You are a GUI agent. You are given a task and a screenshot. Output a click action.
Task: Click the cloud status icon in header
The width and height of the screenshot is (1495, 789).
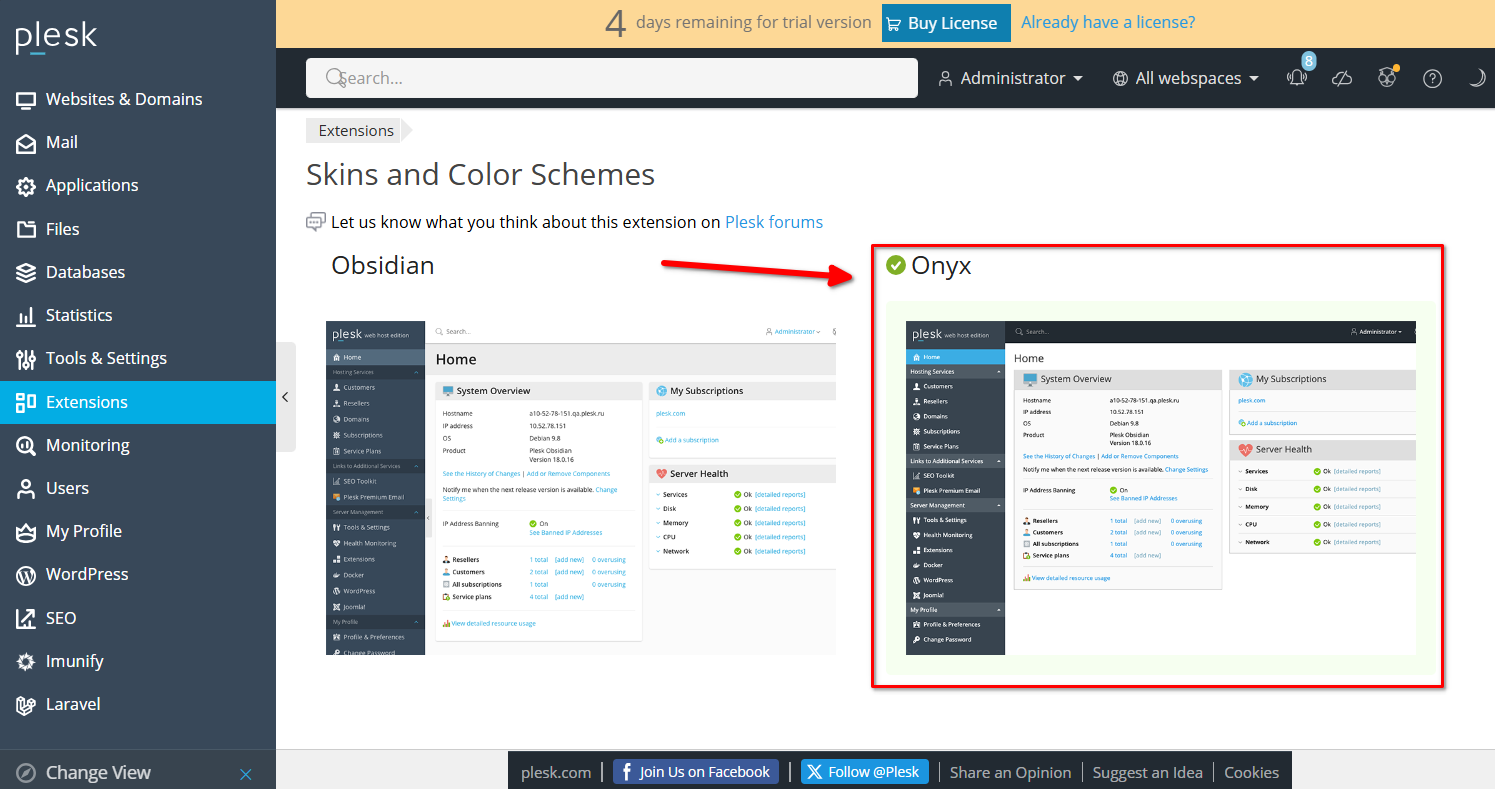[1342, 78]
